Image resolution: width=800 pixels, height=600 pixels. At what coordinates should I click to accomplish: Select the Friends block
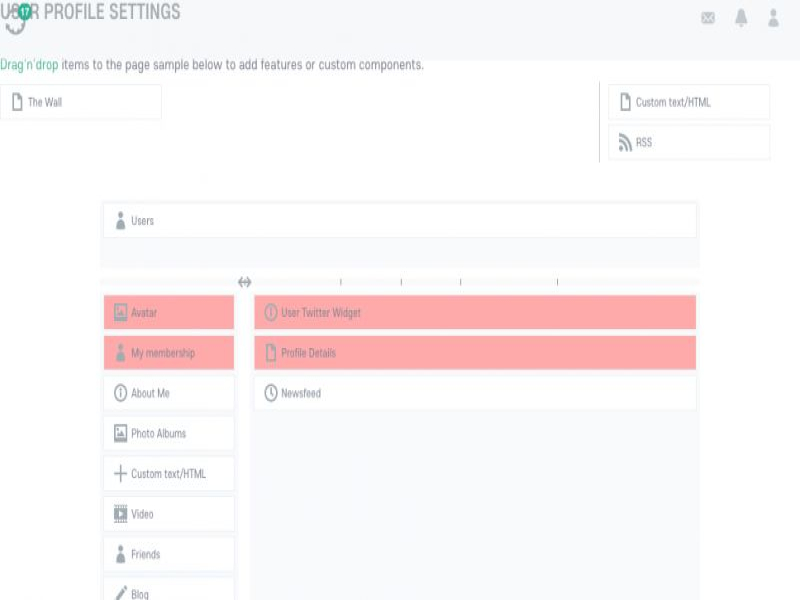tap(169, 554)
